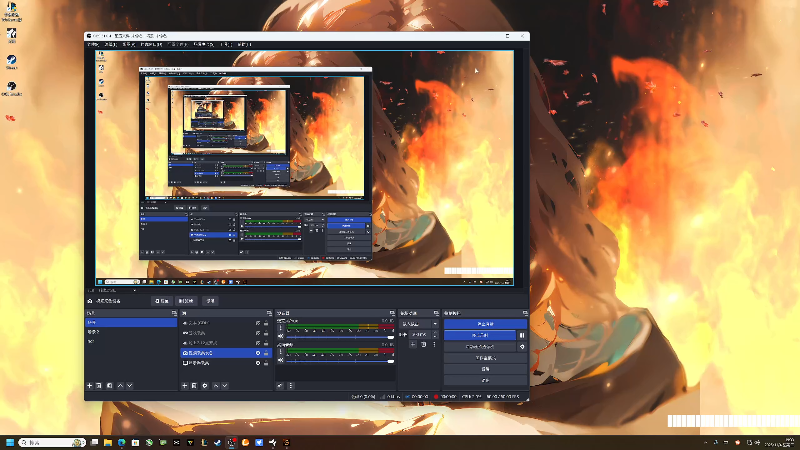Open the View menu in OBS
The height and width of the screenshot is (450, 800).
(129, 44)
